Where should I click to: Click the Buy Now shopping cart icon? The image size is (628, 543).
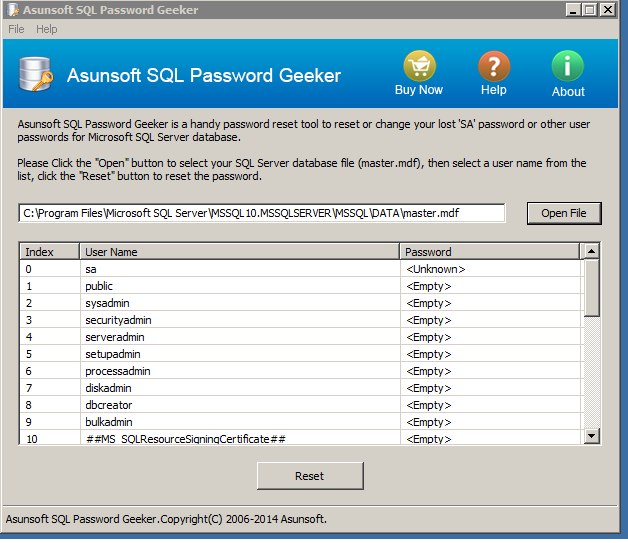pyautogui.click(x=419, y=67)
